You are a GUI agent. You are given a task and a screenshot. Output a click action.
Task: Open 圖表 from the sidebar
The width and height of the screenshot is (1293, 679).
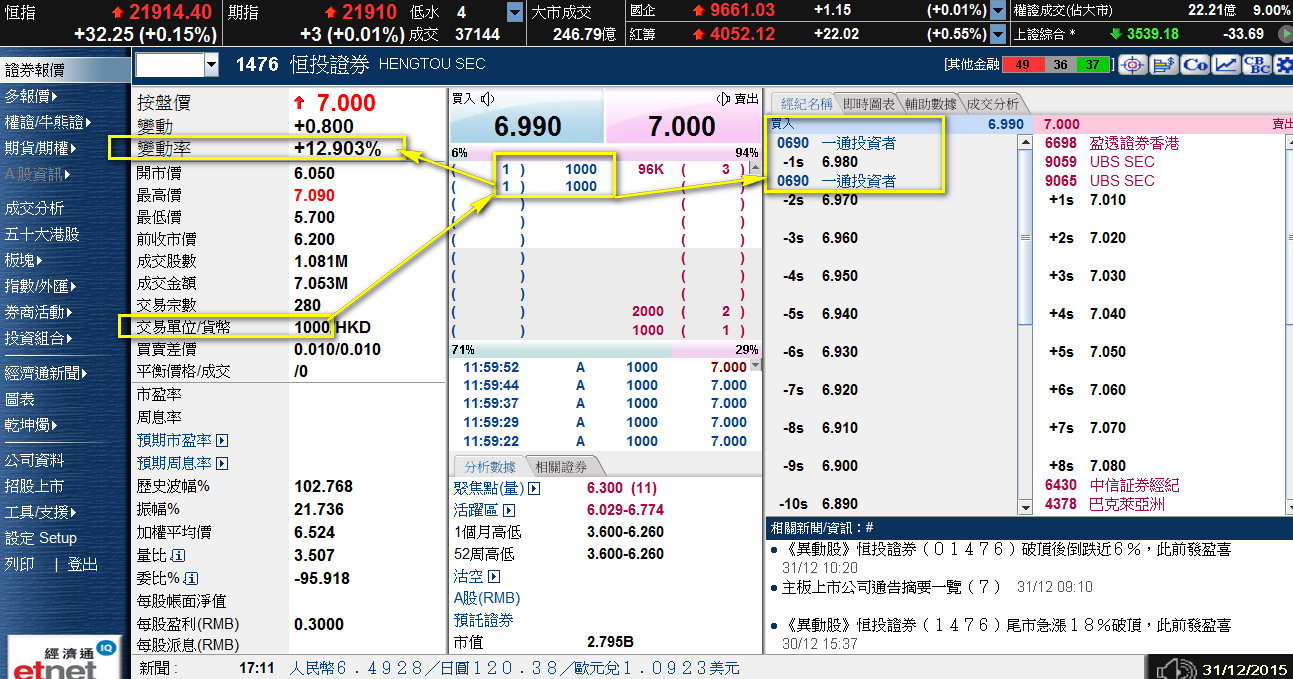click(x=20, y=399)
